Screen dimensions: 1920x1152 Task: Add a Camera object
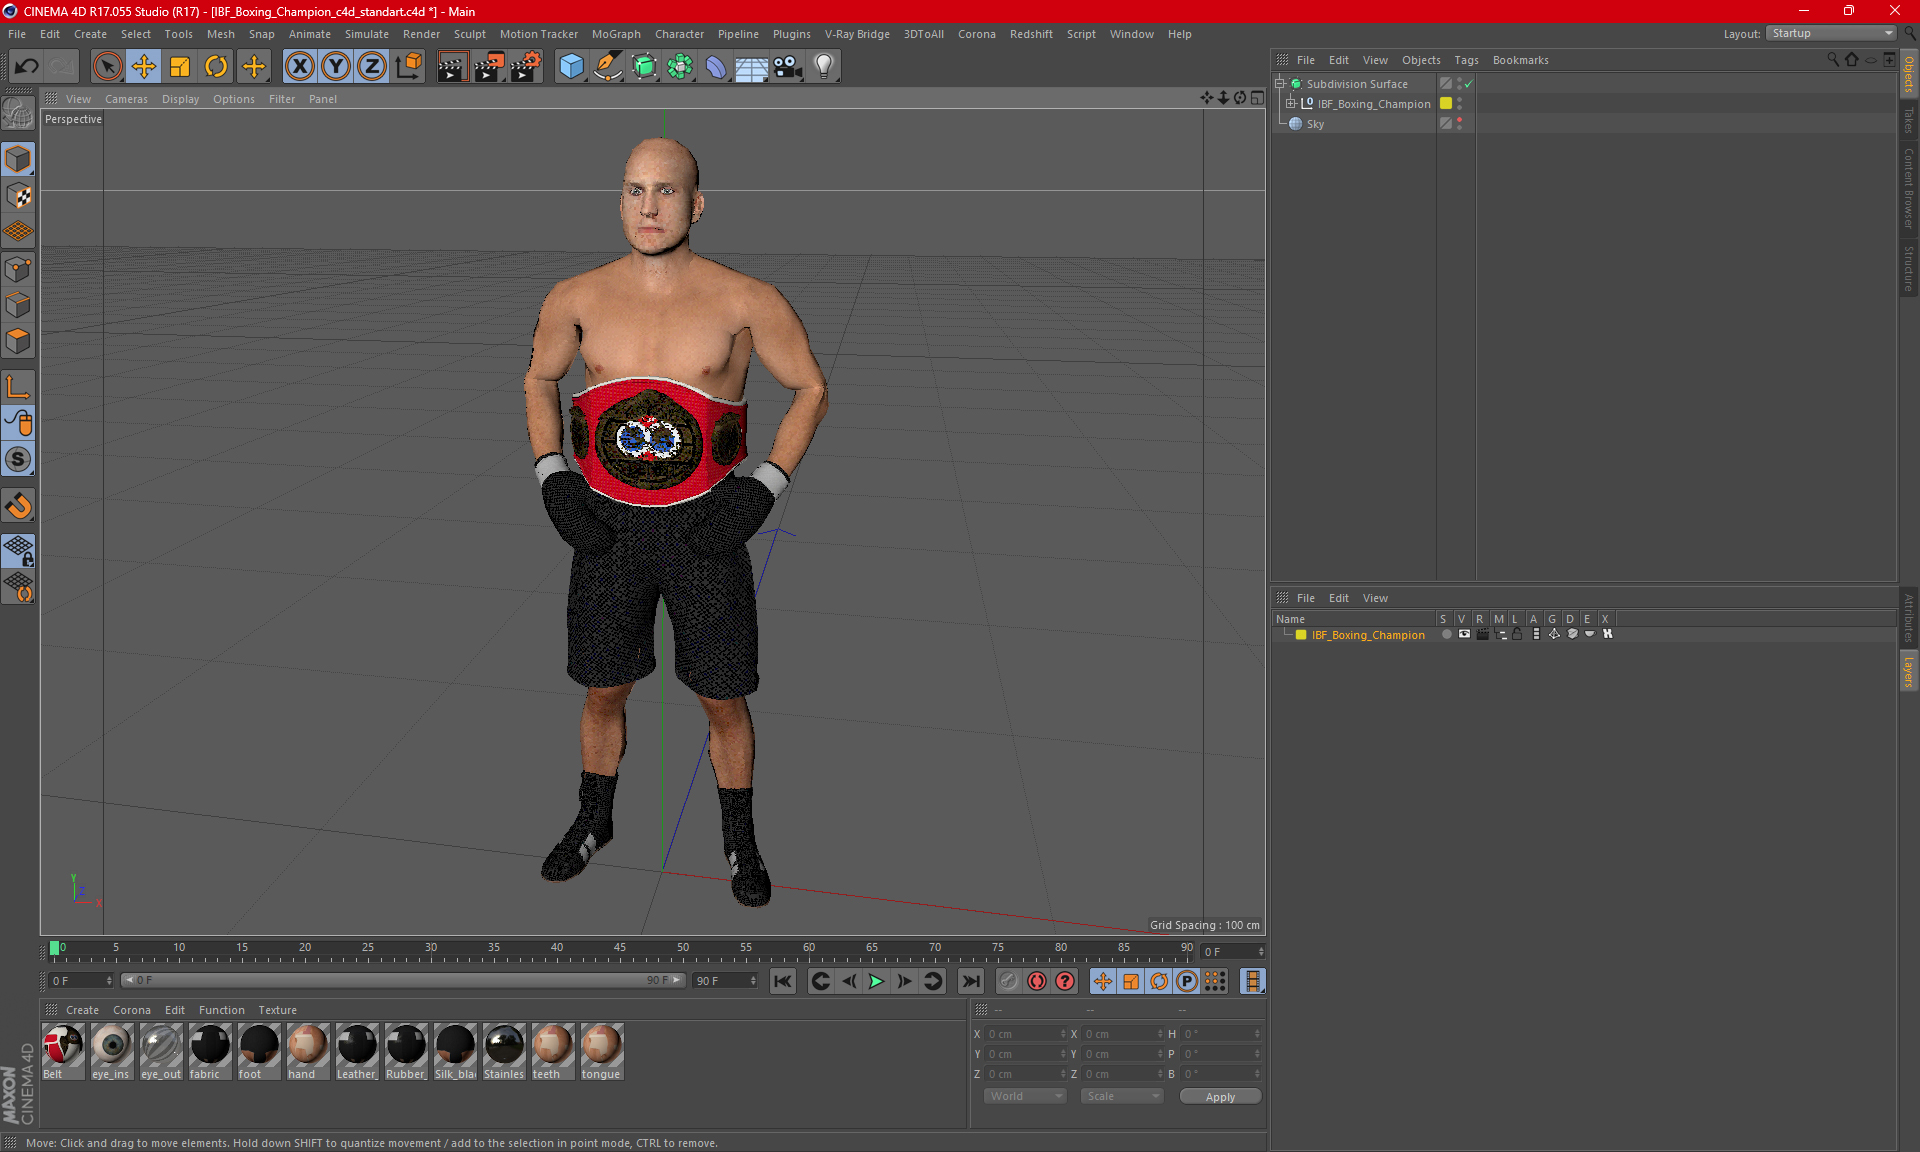pyautogui.click(x=788, y=67)
